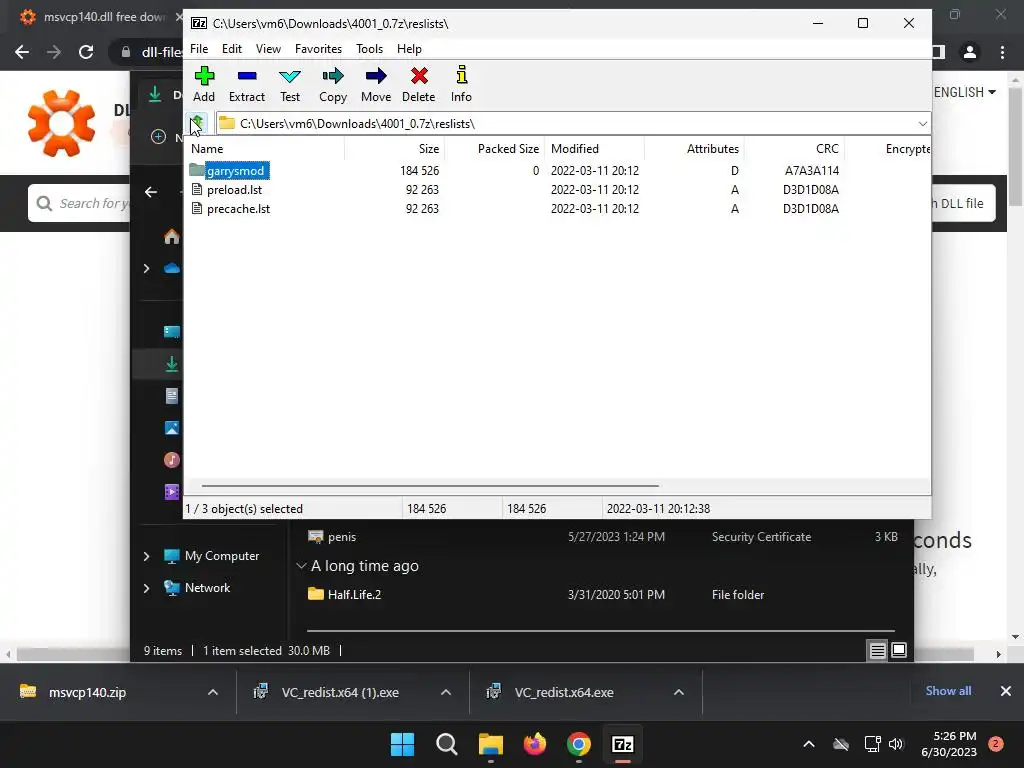Click the 7-Zip horizontal scrollbar

(430, 486)
